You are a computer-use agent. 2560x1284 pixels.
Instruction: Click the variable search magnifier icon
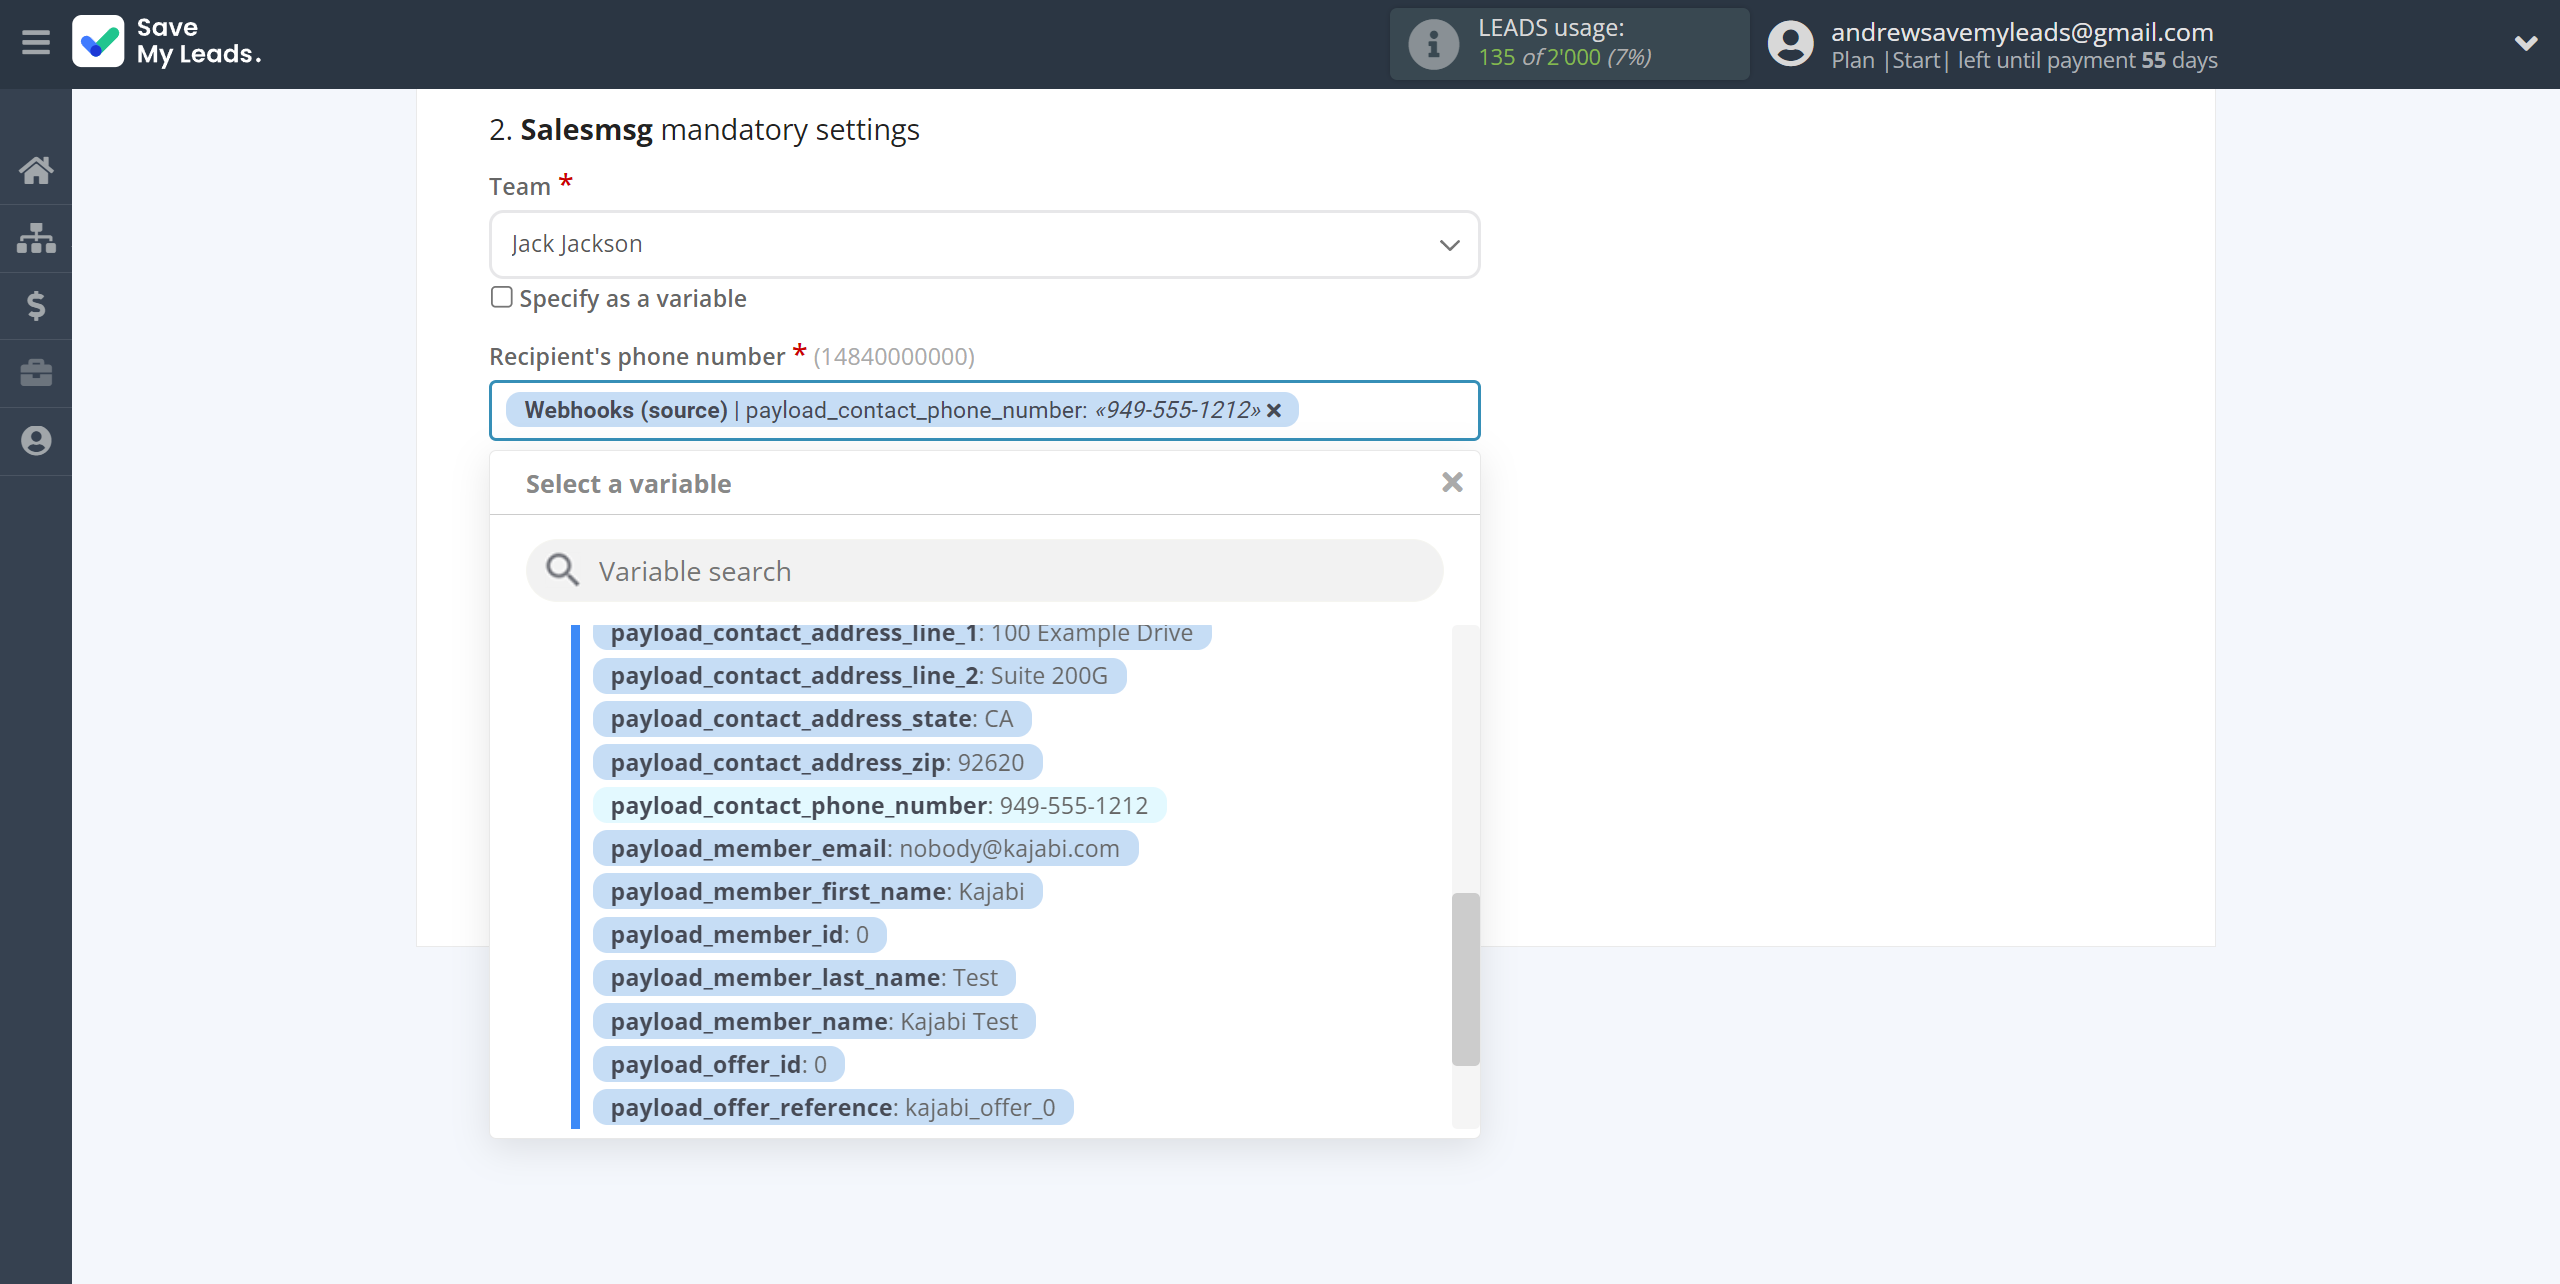click(x=562, y=570)
